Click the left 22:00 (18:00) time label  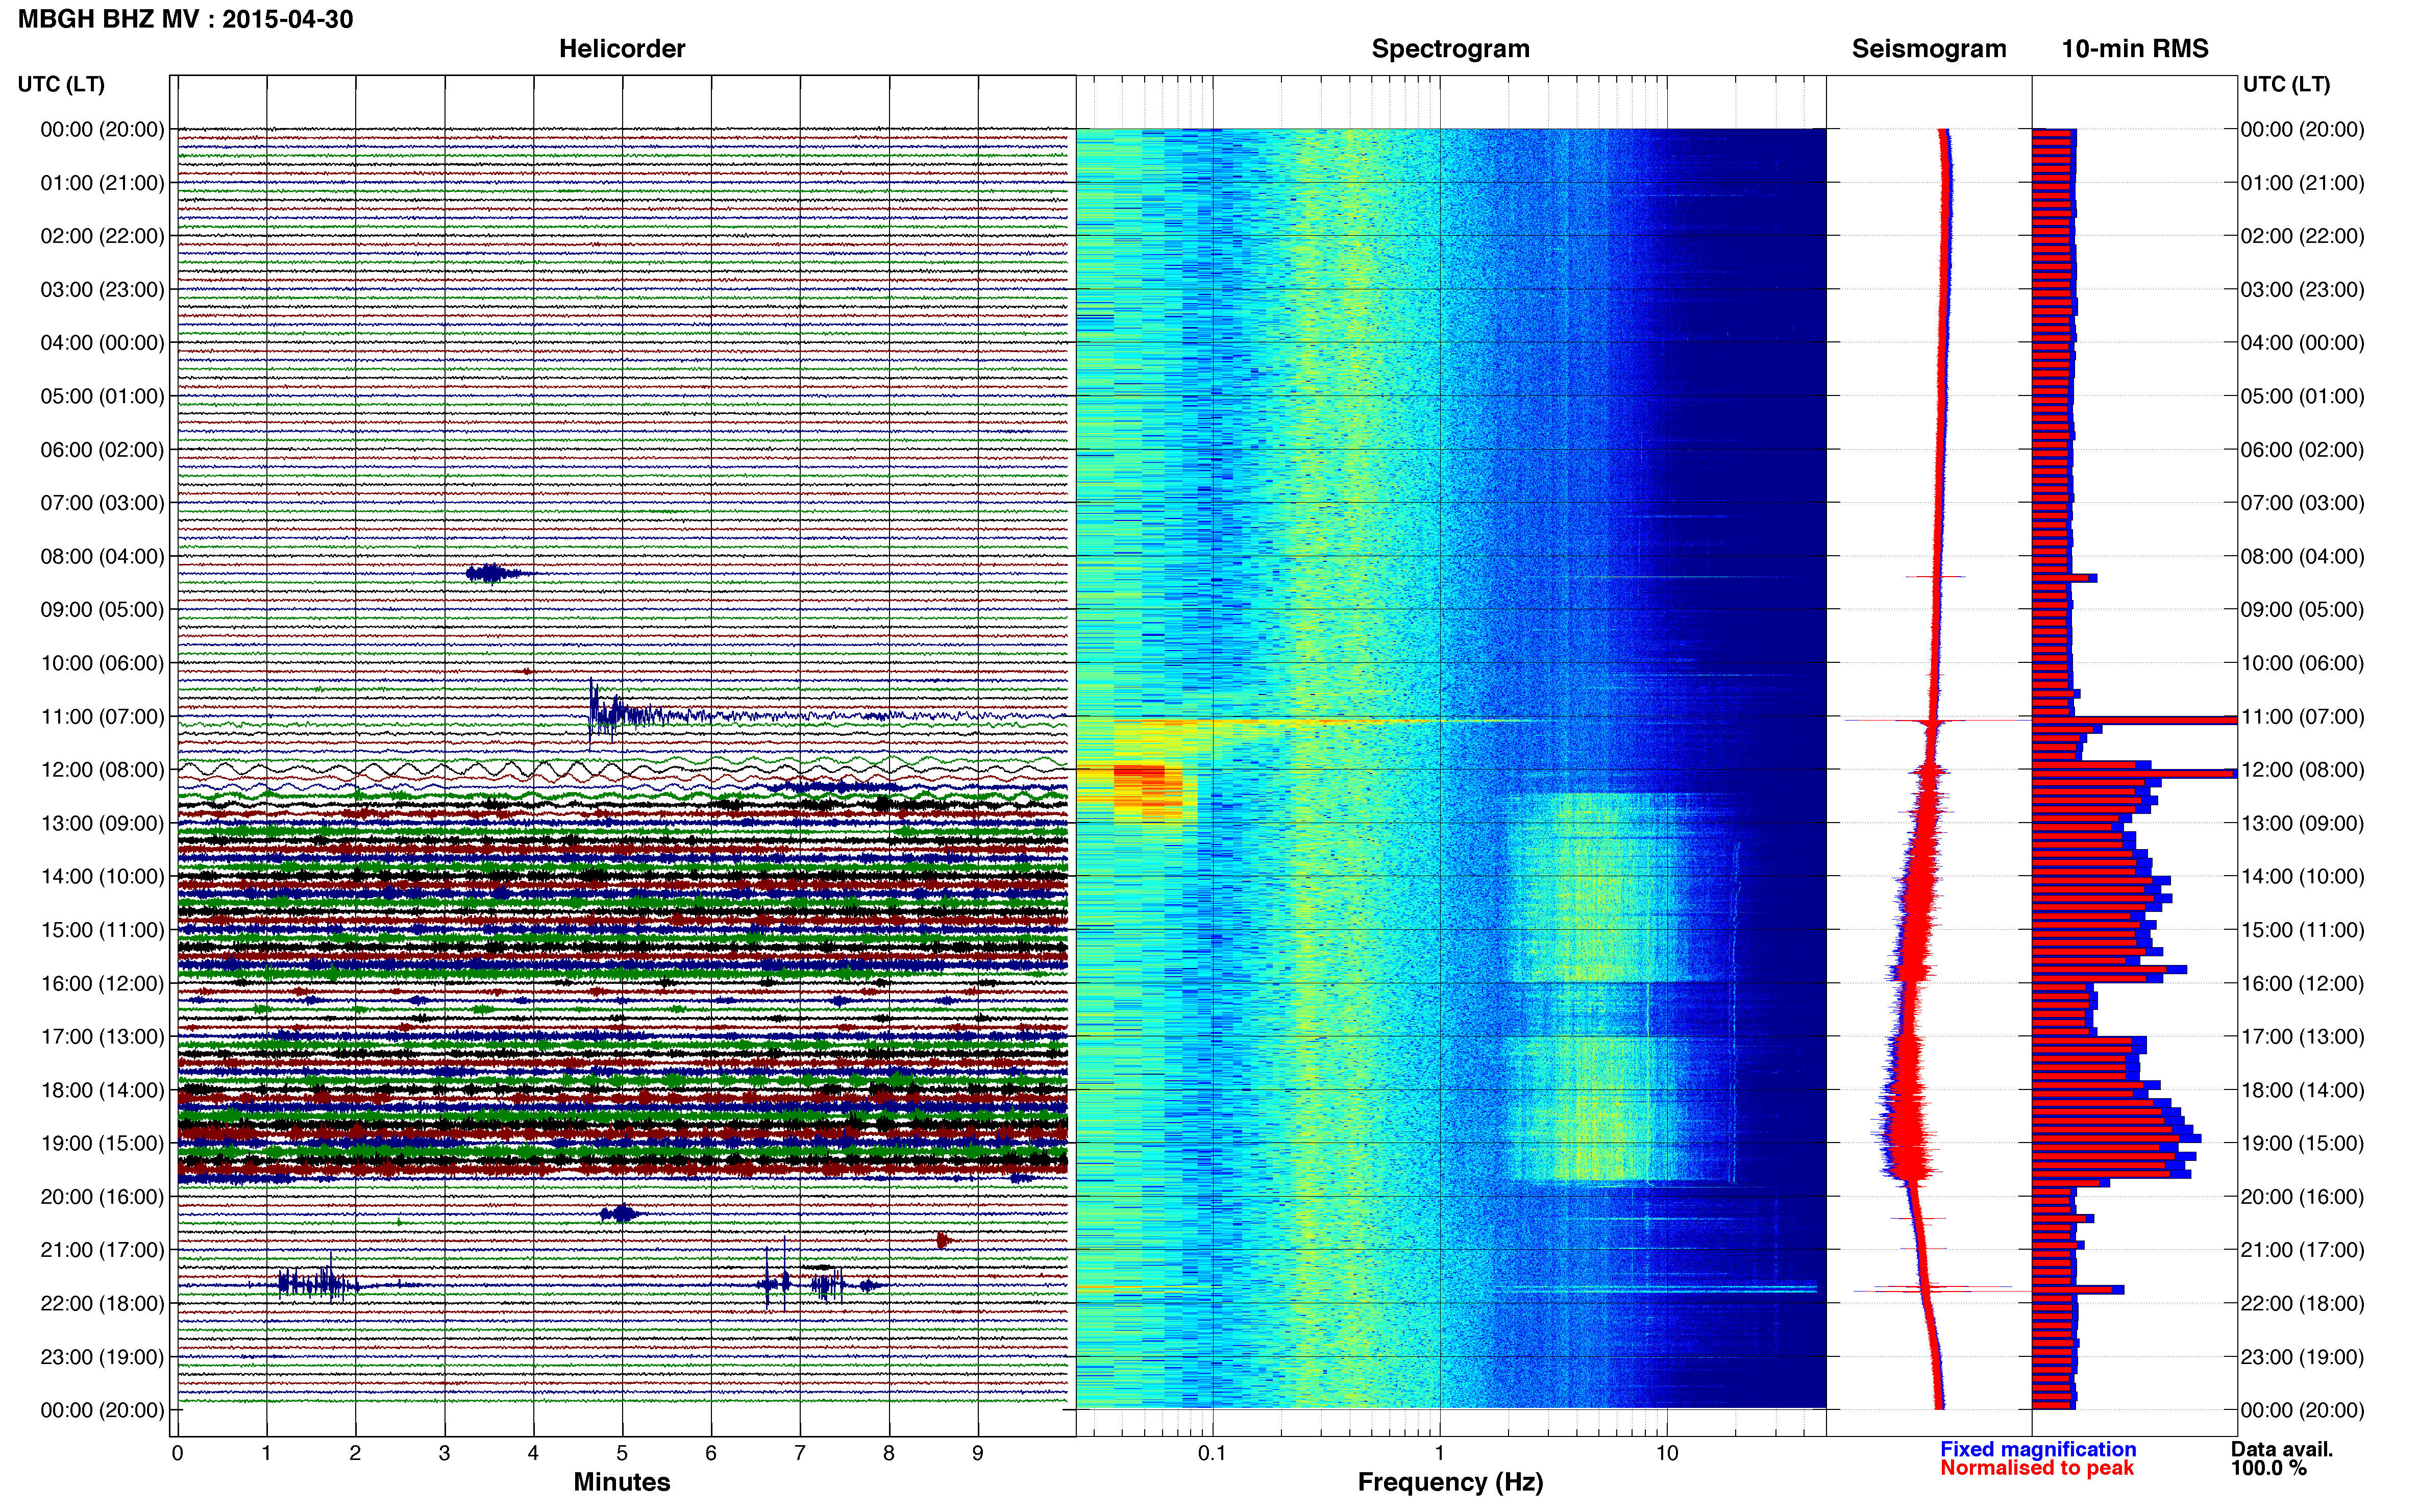[102, 1303]
